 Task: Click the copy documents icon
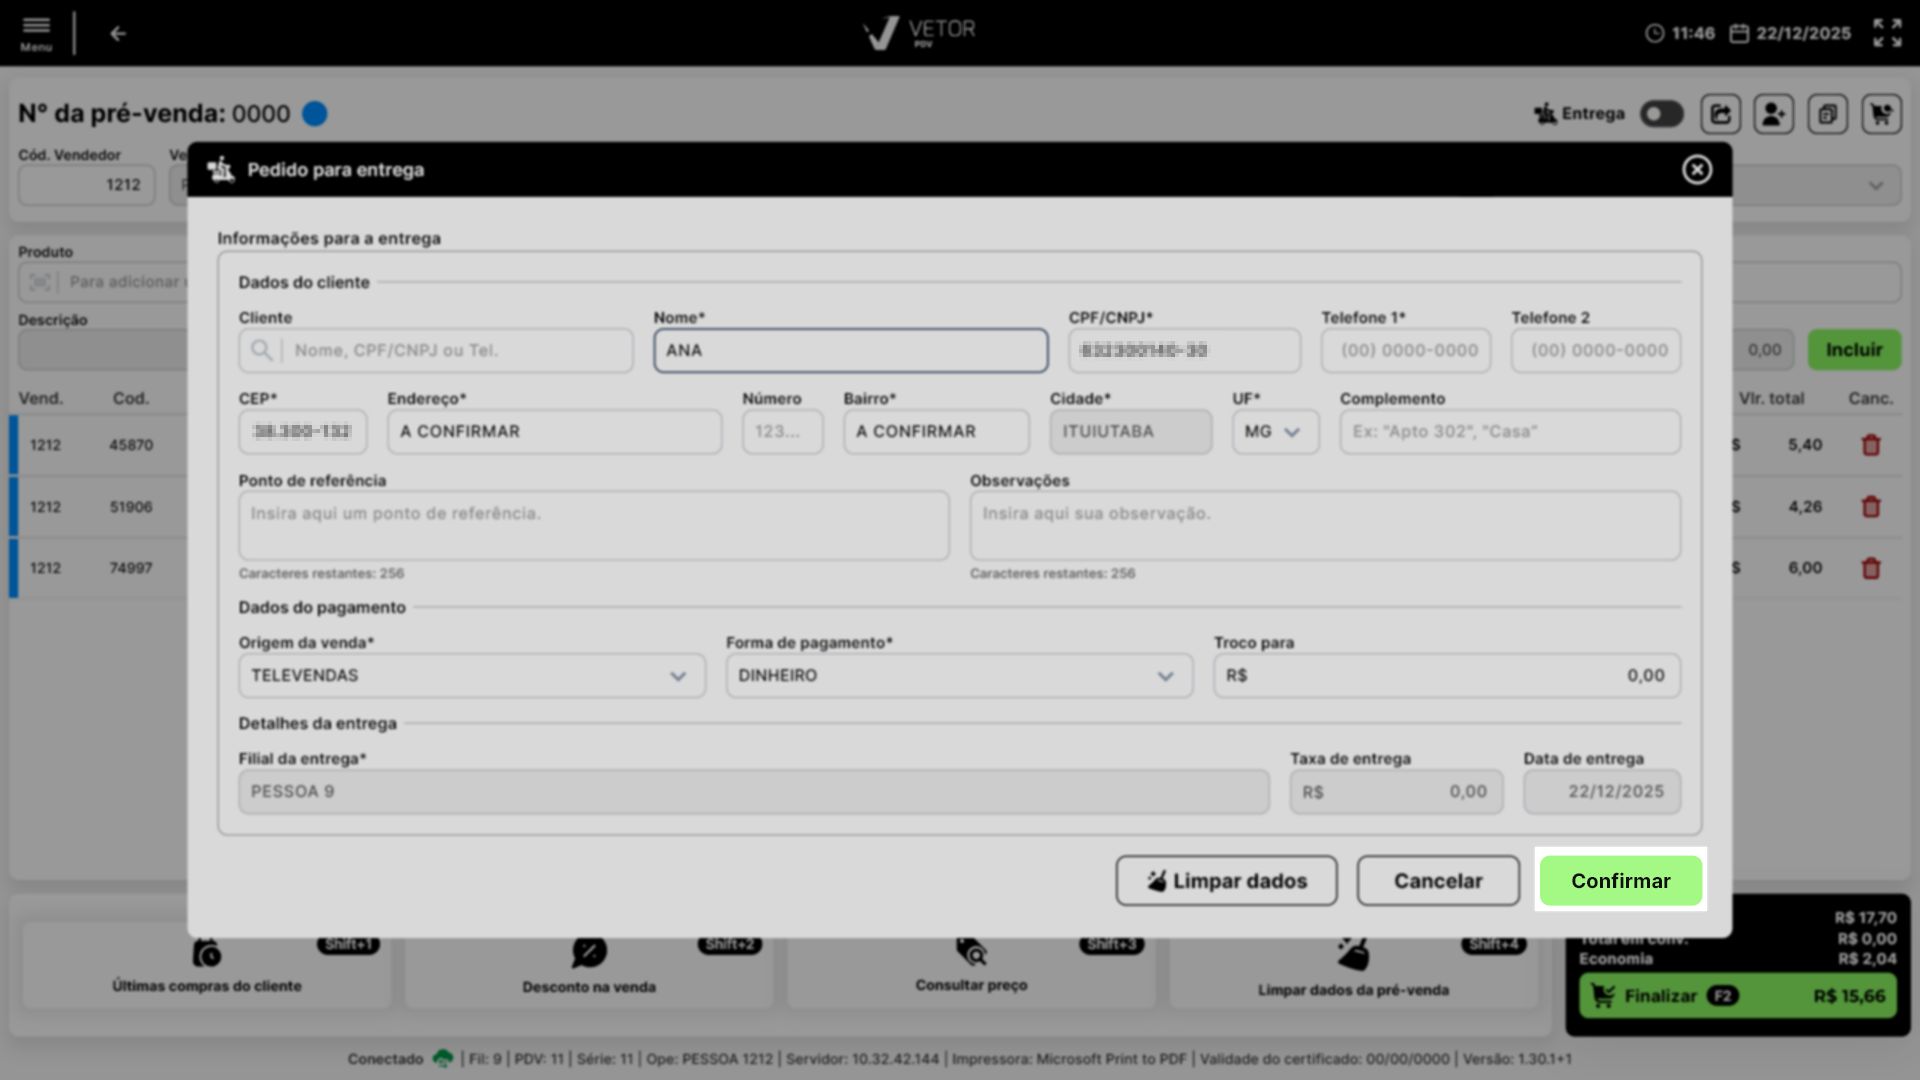coord(1828,114)
